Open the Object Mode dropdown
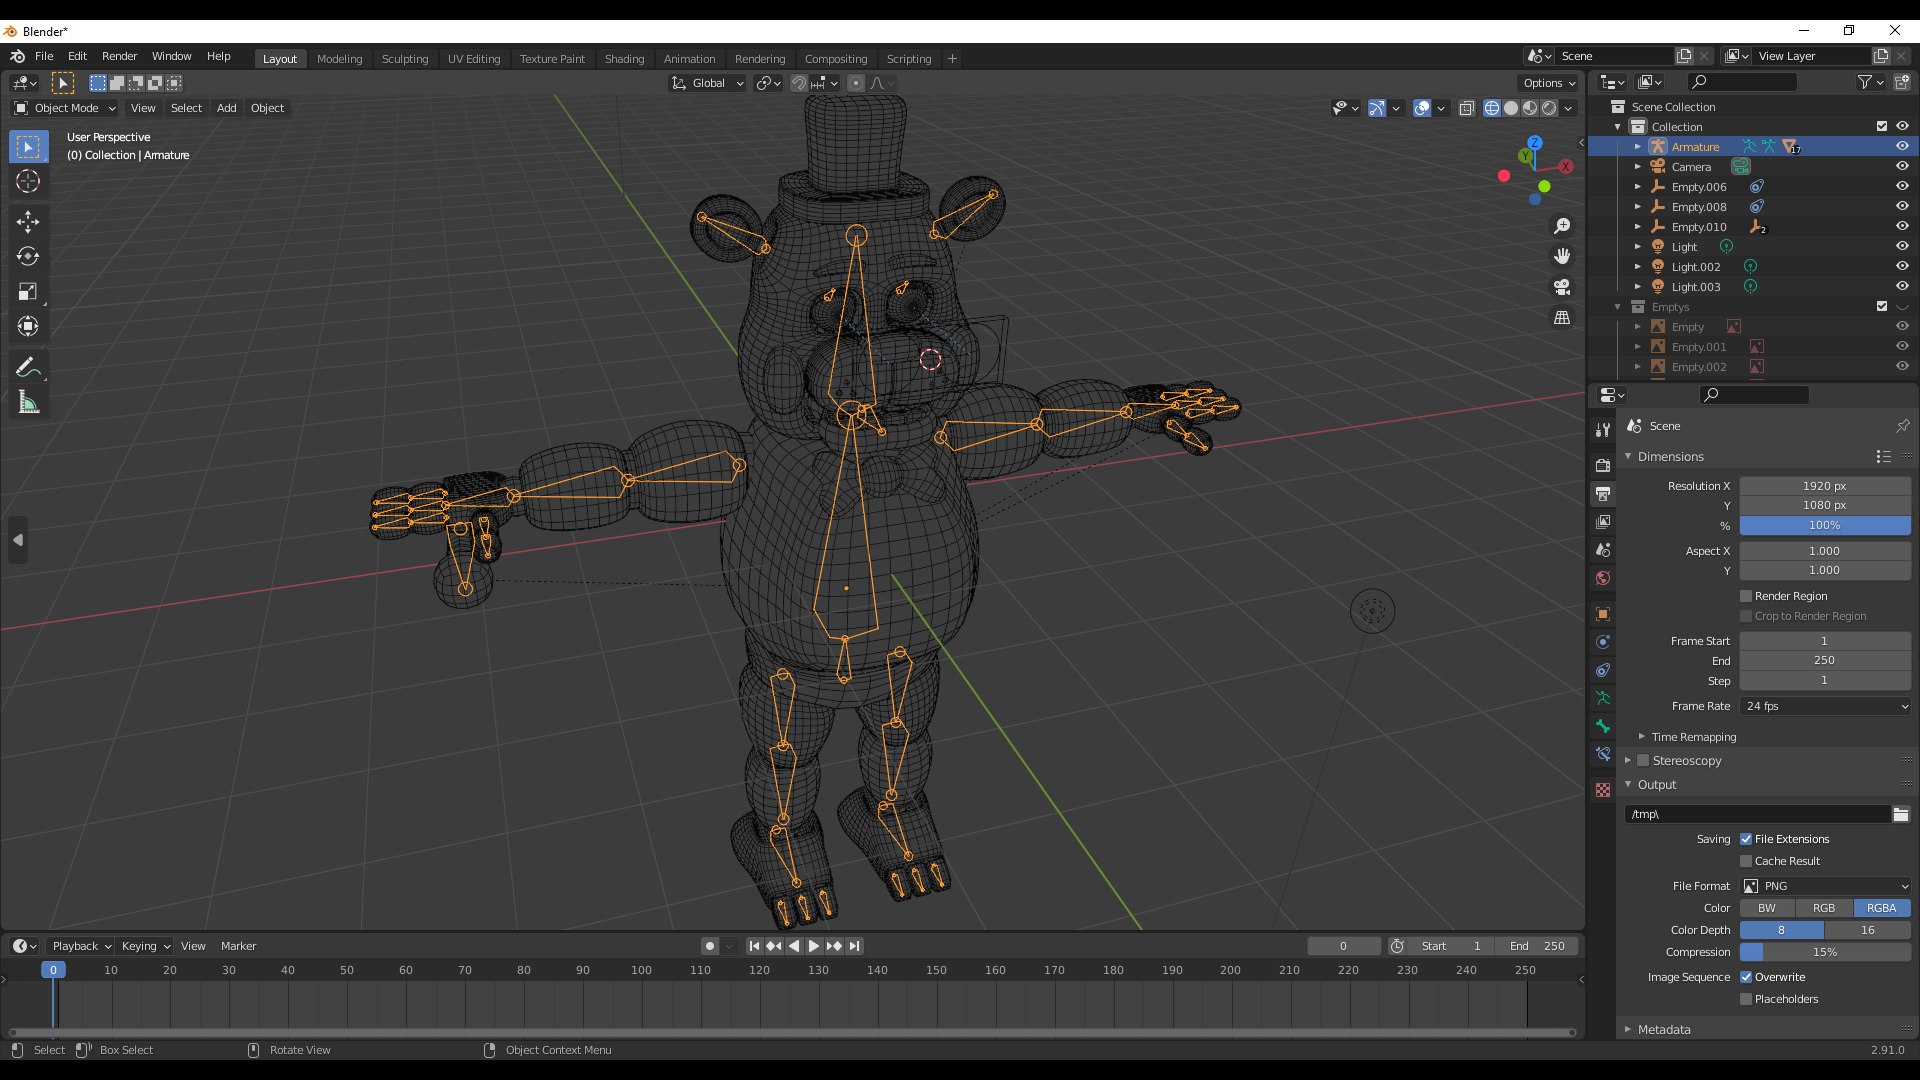The width and height of the screenshot is (1920, 1080). (x=65, y=108)
